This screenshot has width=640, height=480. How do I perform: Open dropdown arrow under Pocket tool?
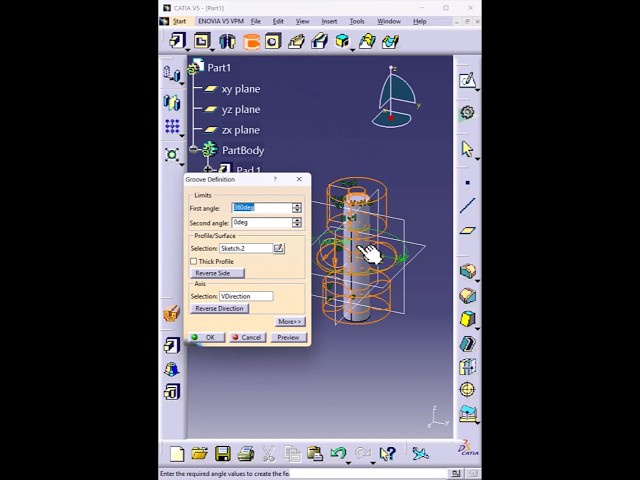212,50
